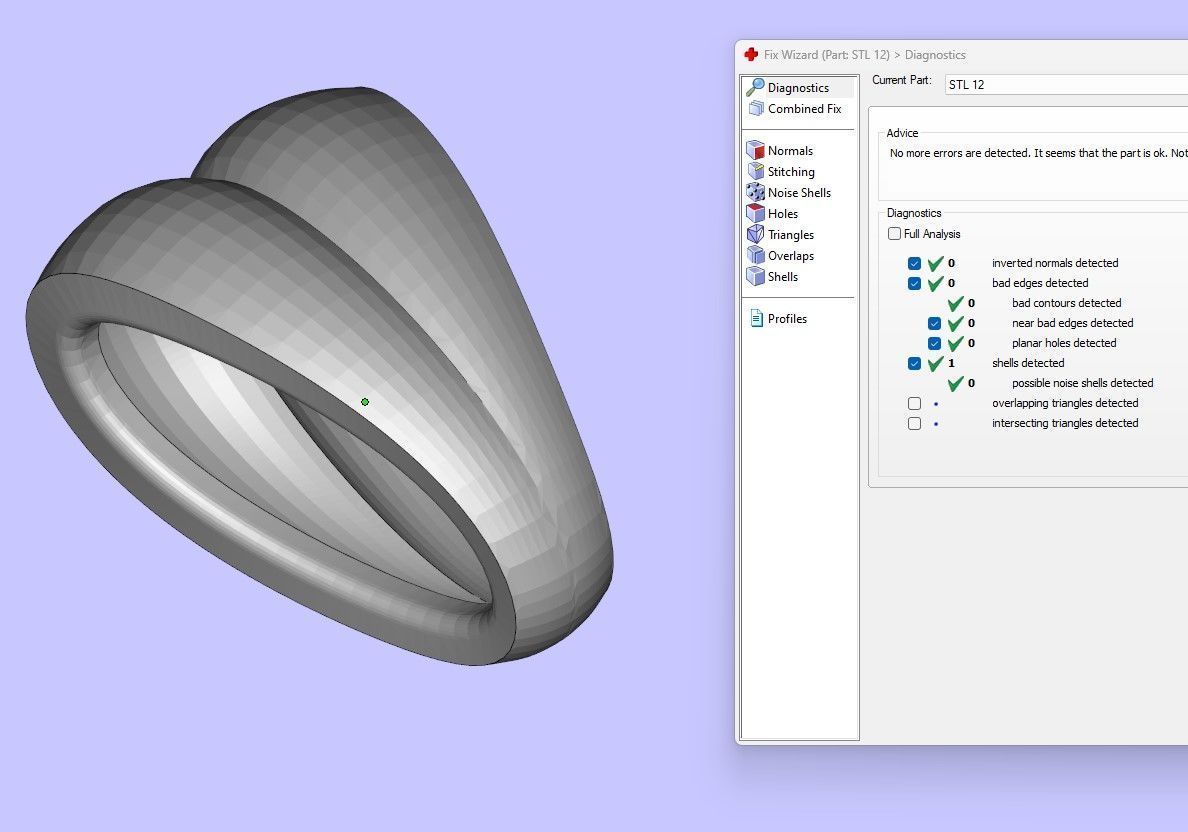The width and height of the screenshot is (1188, 832).
Task: Click the Current Part field STL 12
Action: (x=1066, y=84)
